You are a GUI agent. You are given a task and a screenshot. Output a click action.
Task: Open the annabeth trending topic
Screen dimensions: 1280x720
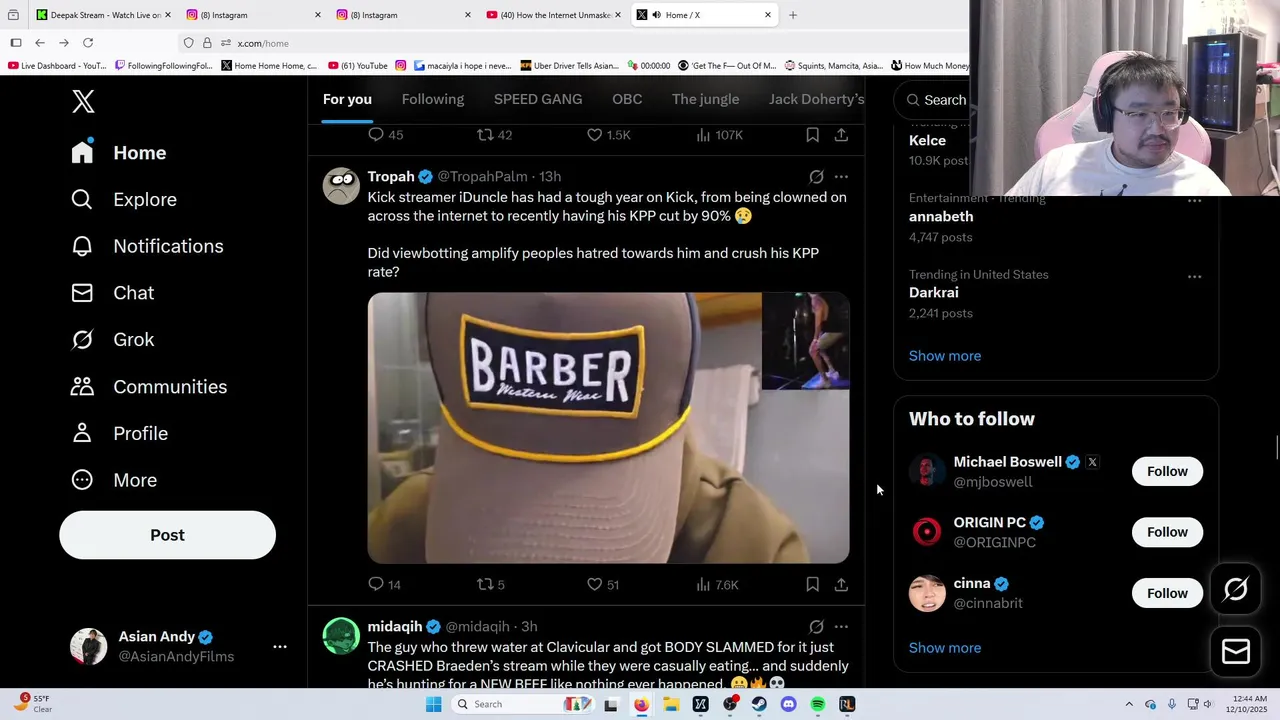pyautogui.click(x=941, y=217)
